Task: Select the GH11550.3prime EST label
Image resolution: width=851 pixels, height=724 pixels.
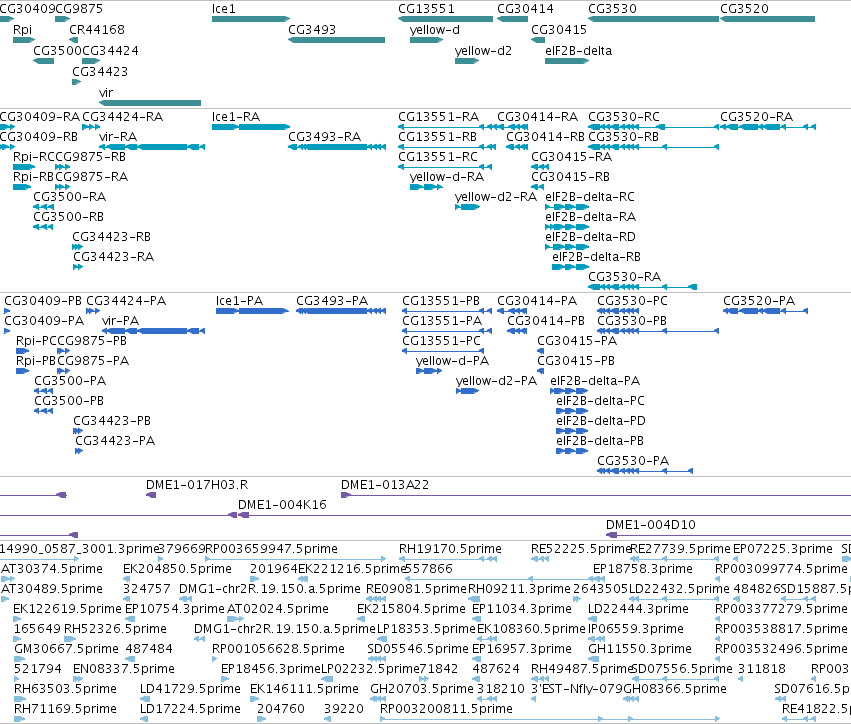Action: click(640, 649)
